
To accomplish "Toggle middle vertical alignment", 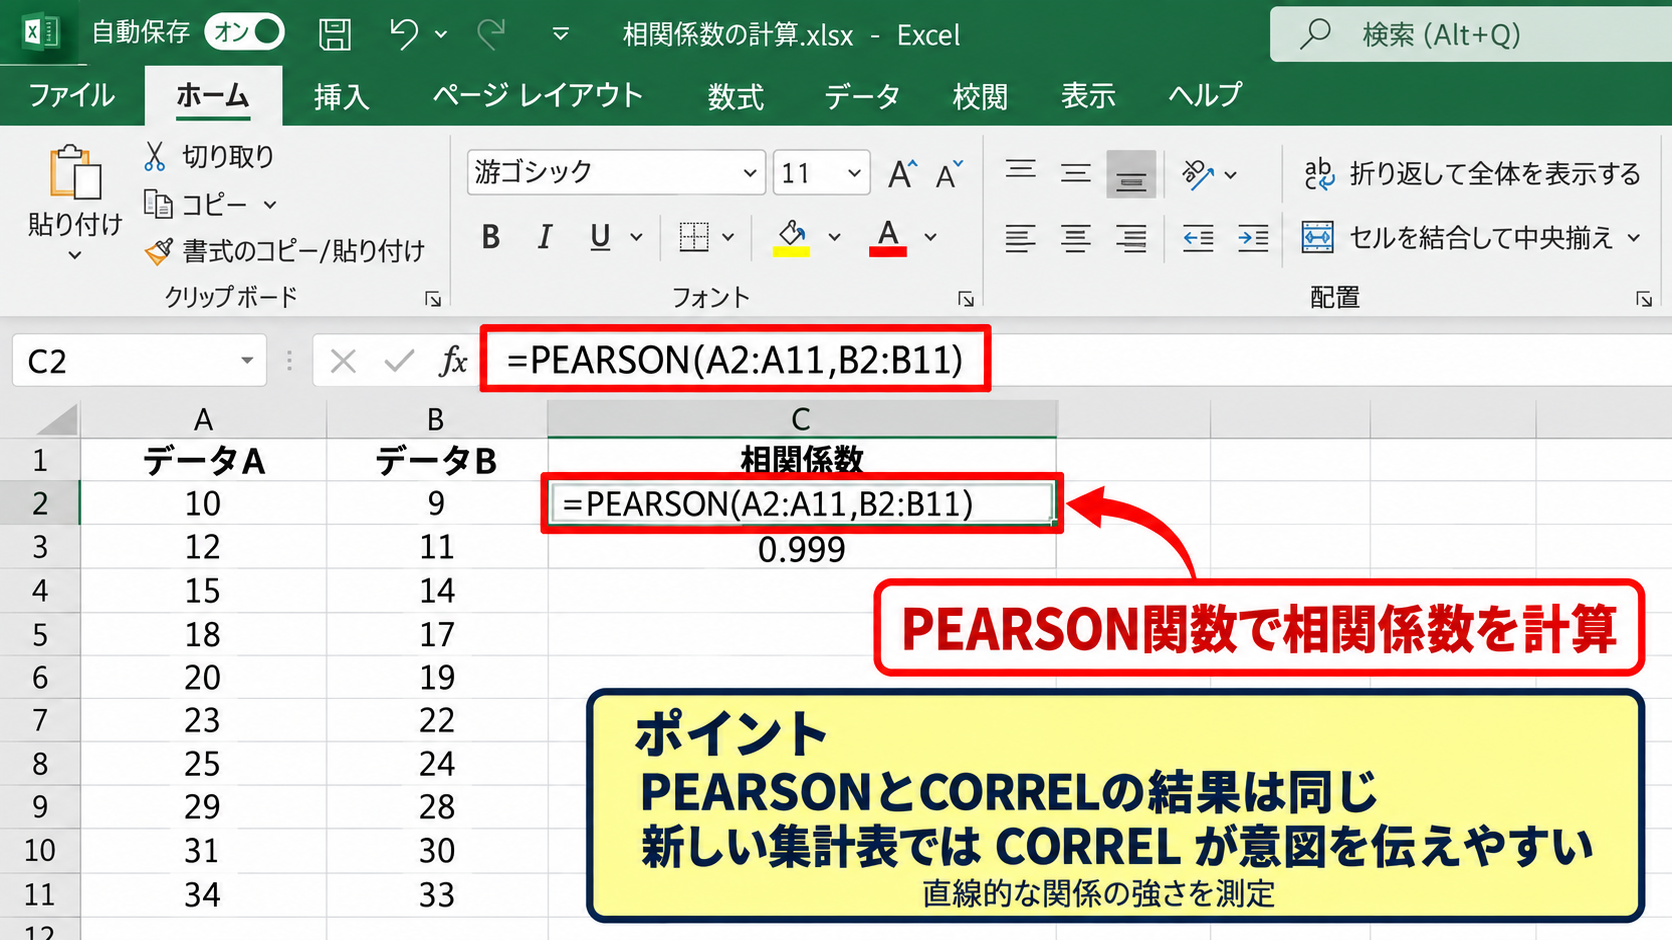I will coord(1076,174).
